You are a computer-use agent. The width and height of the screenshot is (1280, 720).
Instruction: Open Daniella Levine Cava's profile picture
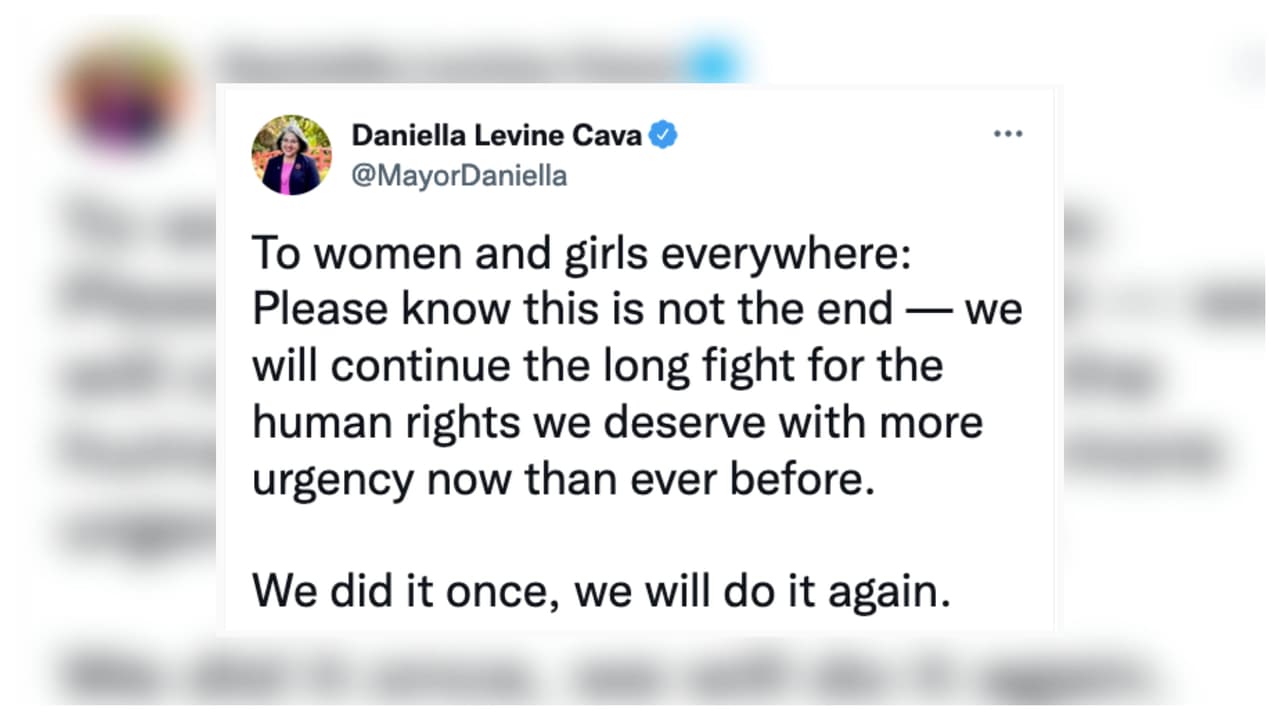291,155
